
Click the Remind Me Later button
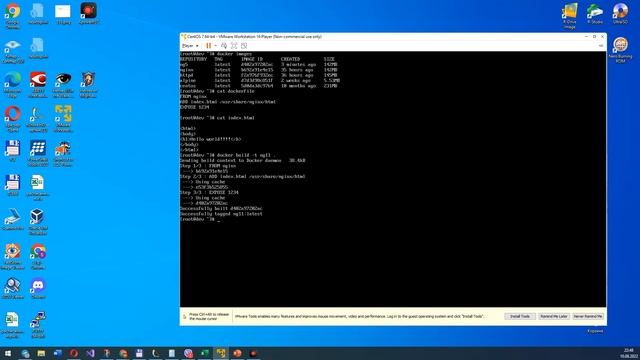[x=553, y=316]
